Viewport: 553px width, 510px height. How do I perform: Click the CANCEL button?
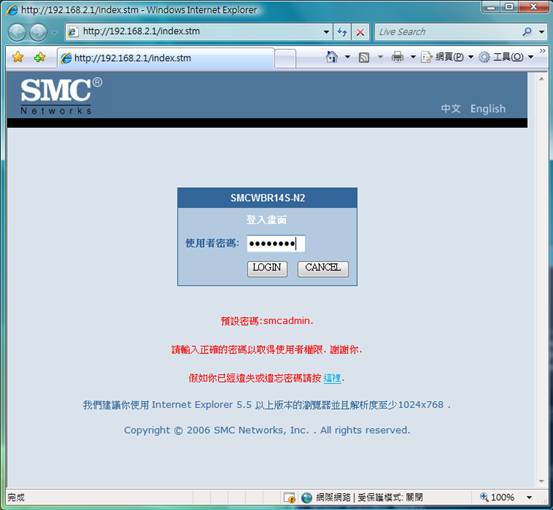(x=323, y=268)
